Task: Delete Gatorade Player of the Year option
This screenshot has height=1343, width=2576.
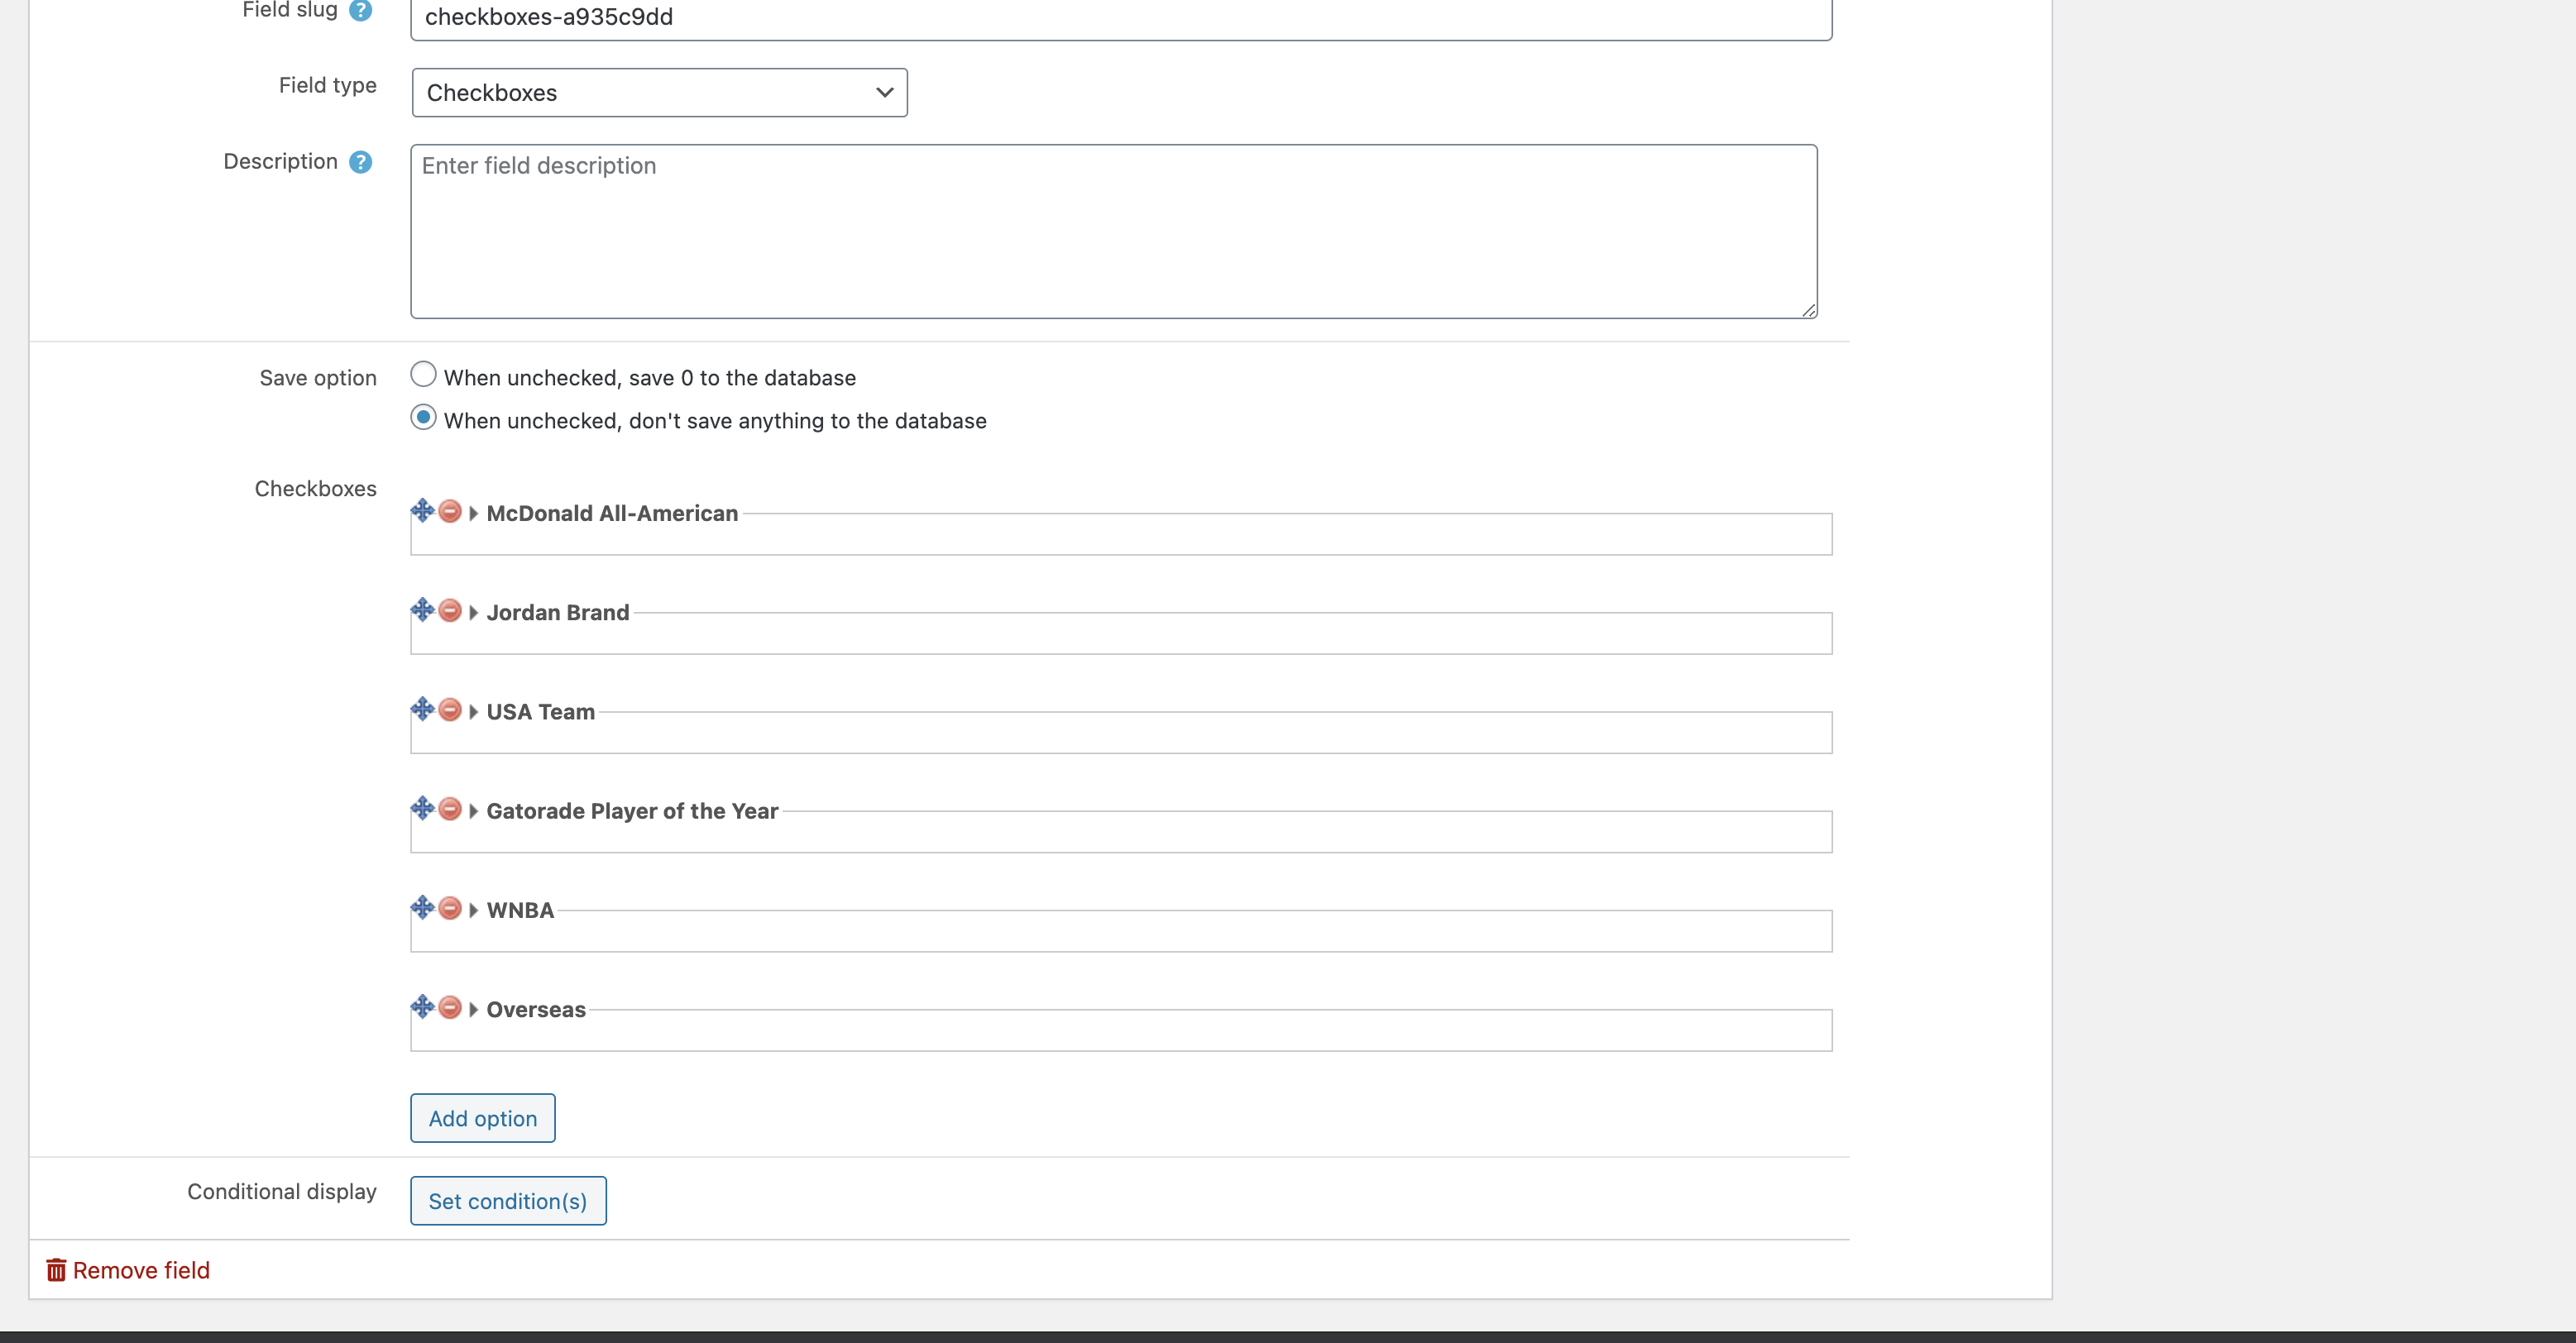Action: [x=450, y=808]
